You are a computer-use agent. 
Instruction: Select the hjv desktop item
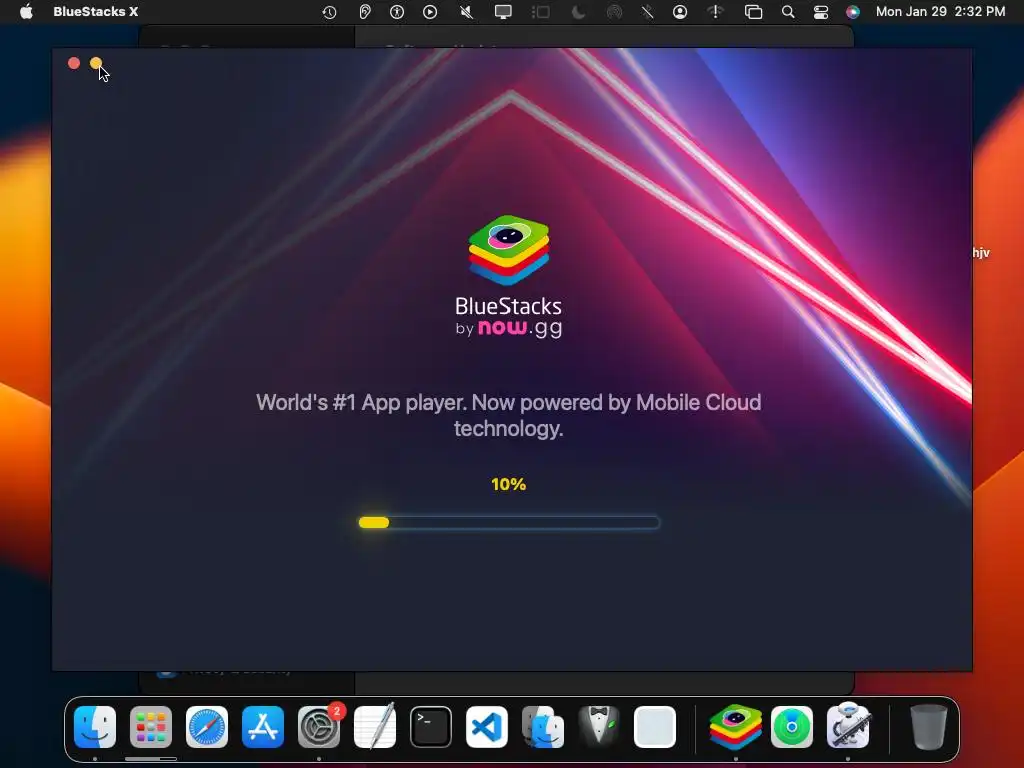(x=981, y=253)
